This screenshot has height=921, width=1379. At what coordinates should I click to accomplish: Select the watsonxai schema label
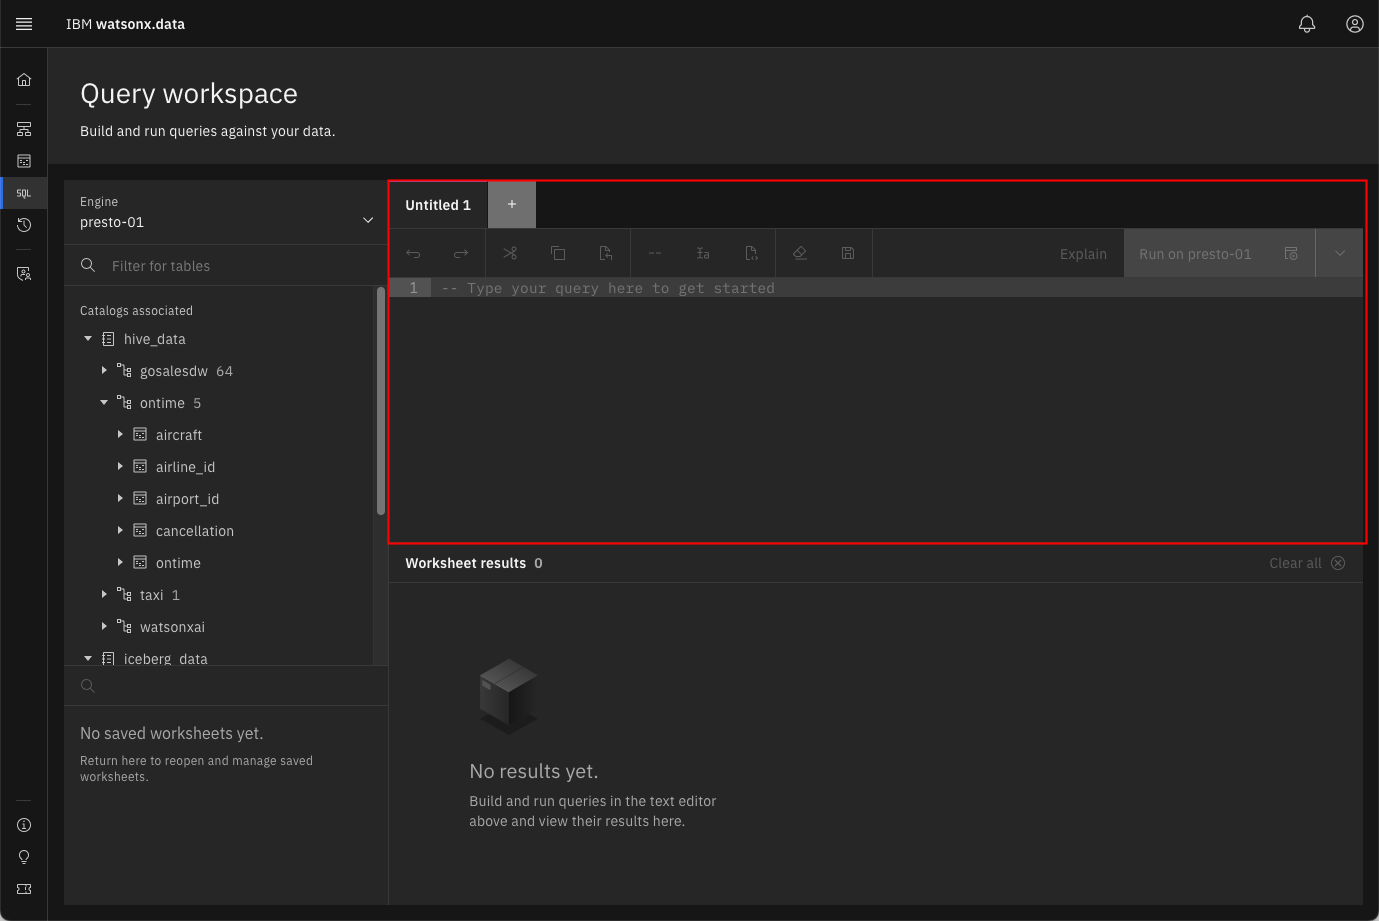pyautogui.click(x=172, y=627)
